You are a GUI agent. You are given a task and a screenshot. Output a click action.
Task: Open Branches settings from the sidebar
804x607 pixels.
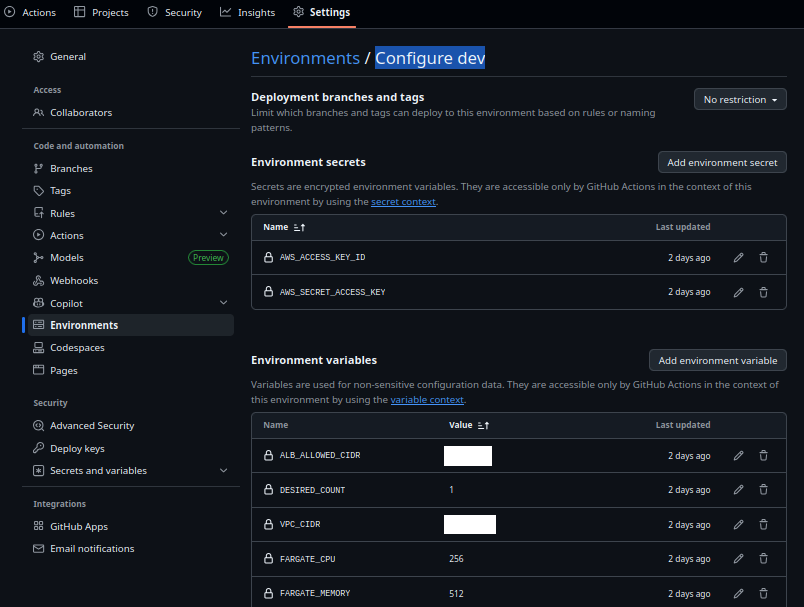(x=69, y=168)
